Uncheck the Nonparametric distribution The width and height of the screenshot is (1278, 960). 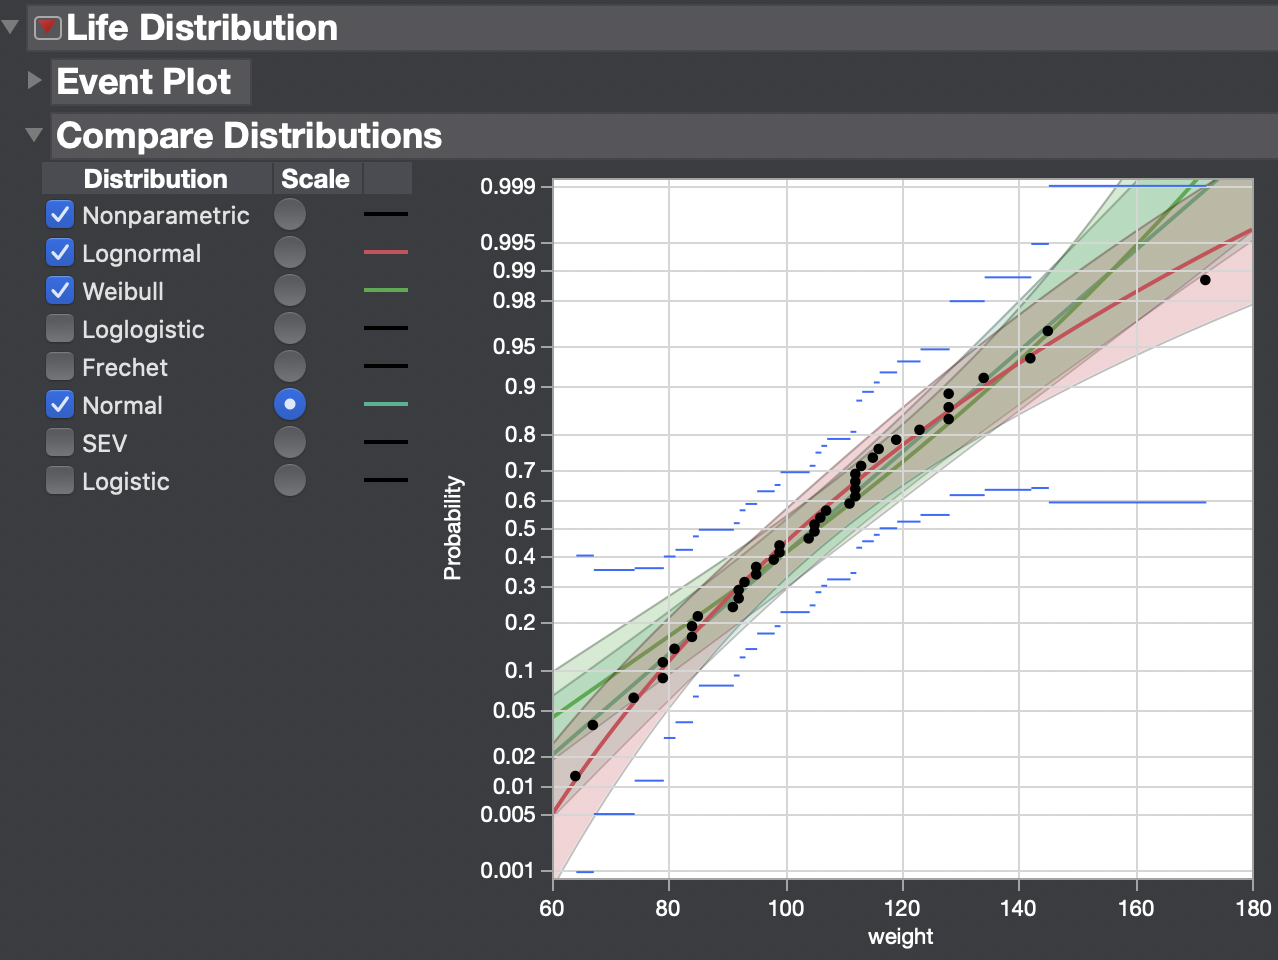(59, 214)
